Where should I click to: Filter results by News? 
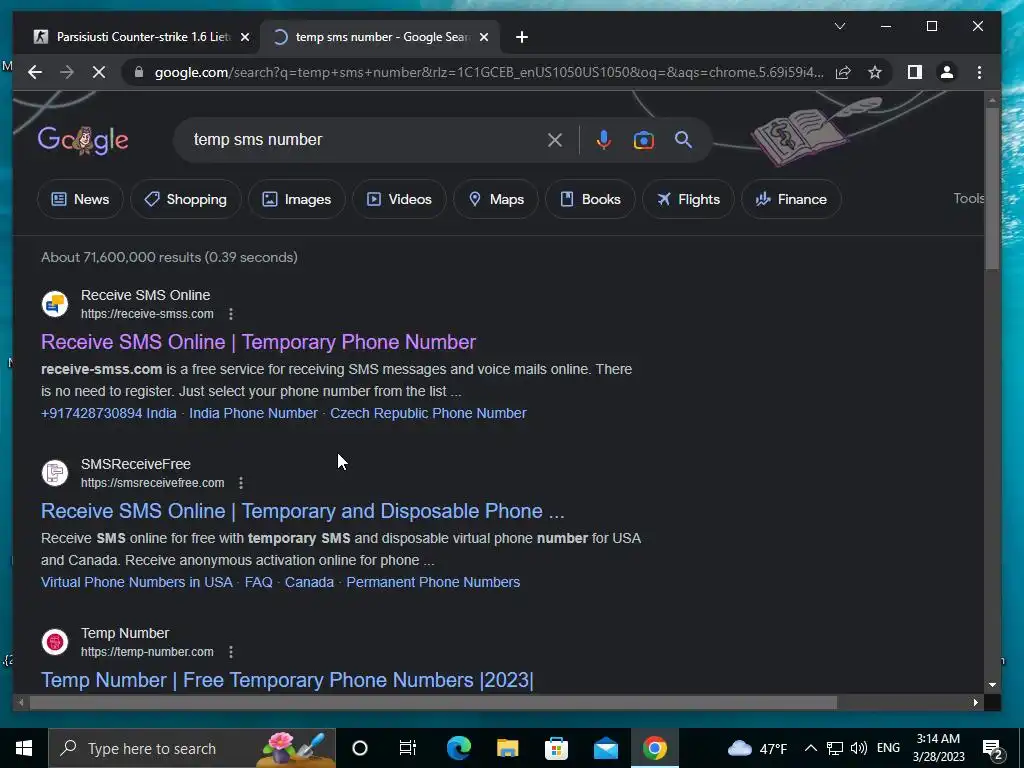coord(80,199)
